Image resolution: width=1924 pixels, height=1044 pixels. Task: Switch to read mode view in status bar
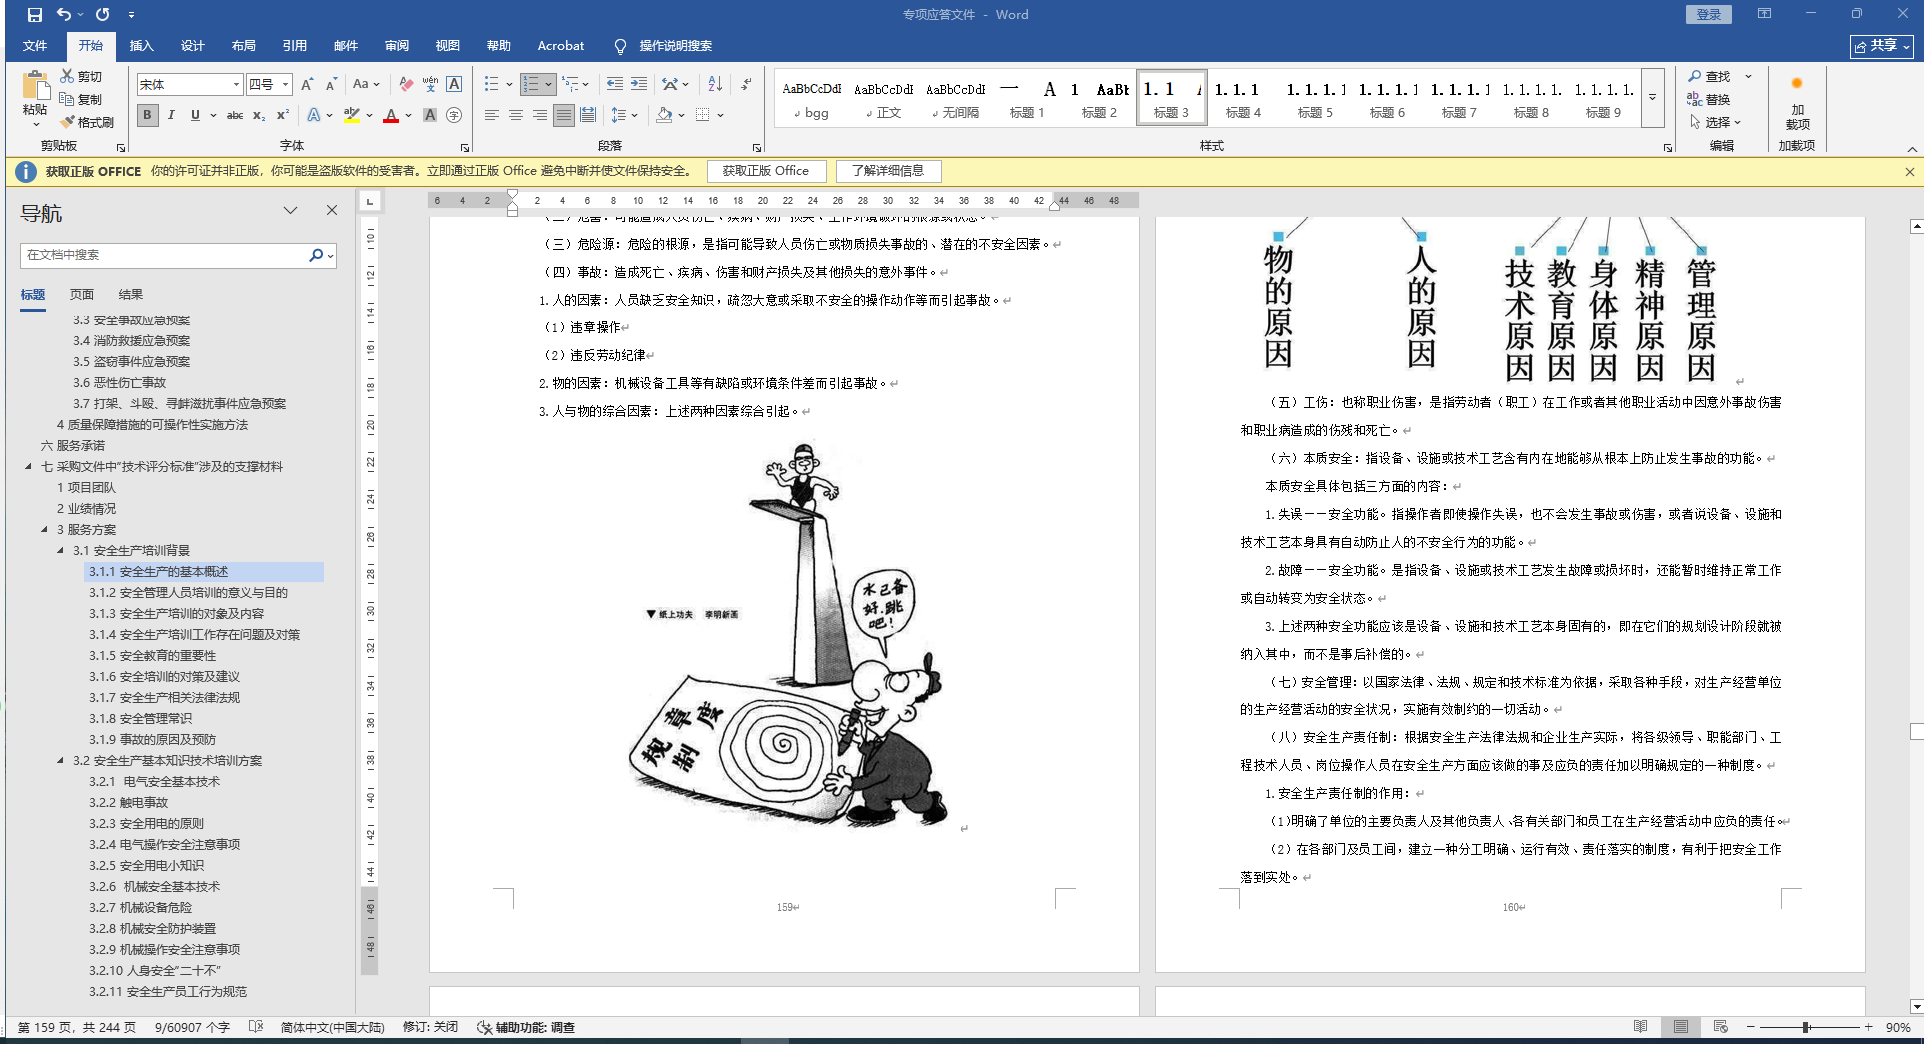[x=1641, y=1027]
